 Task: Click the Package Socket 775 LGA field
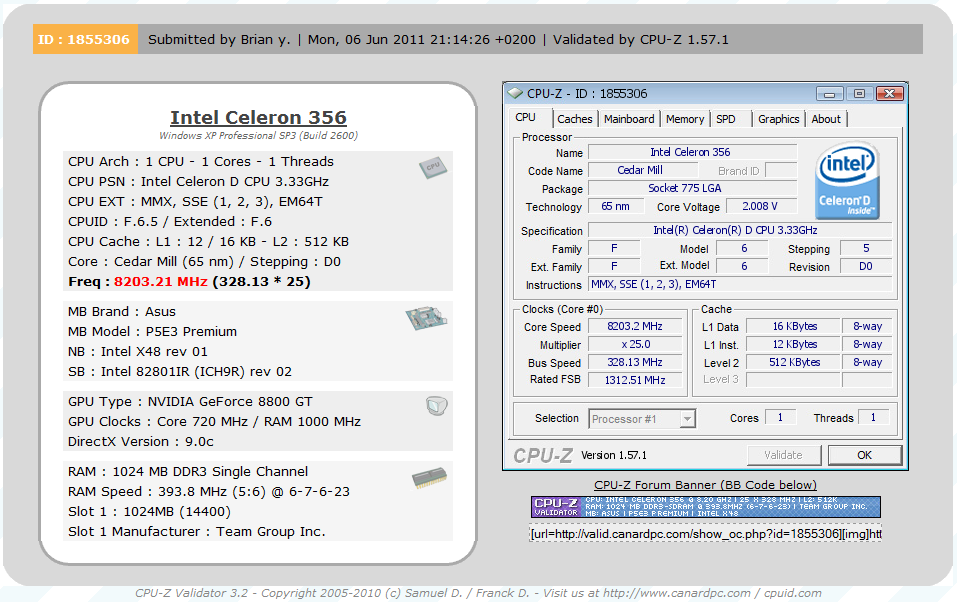[x=693, y=188]
